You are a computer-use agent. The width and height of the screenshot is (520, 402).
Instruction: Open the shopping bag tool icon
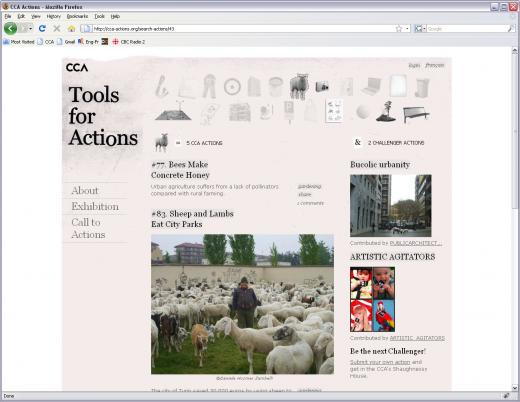click(x=311, y=111)
